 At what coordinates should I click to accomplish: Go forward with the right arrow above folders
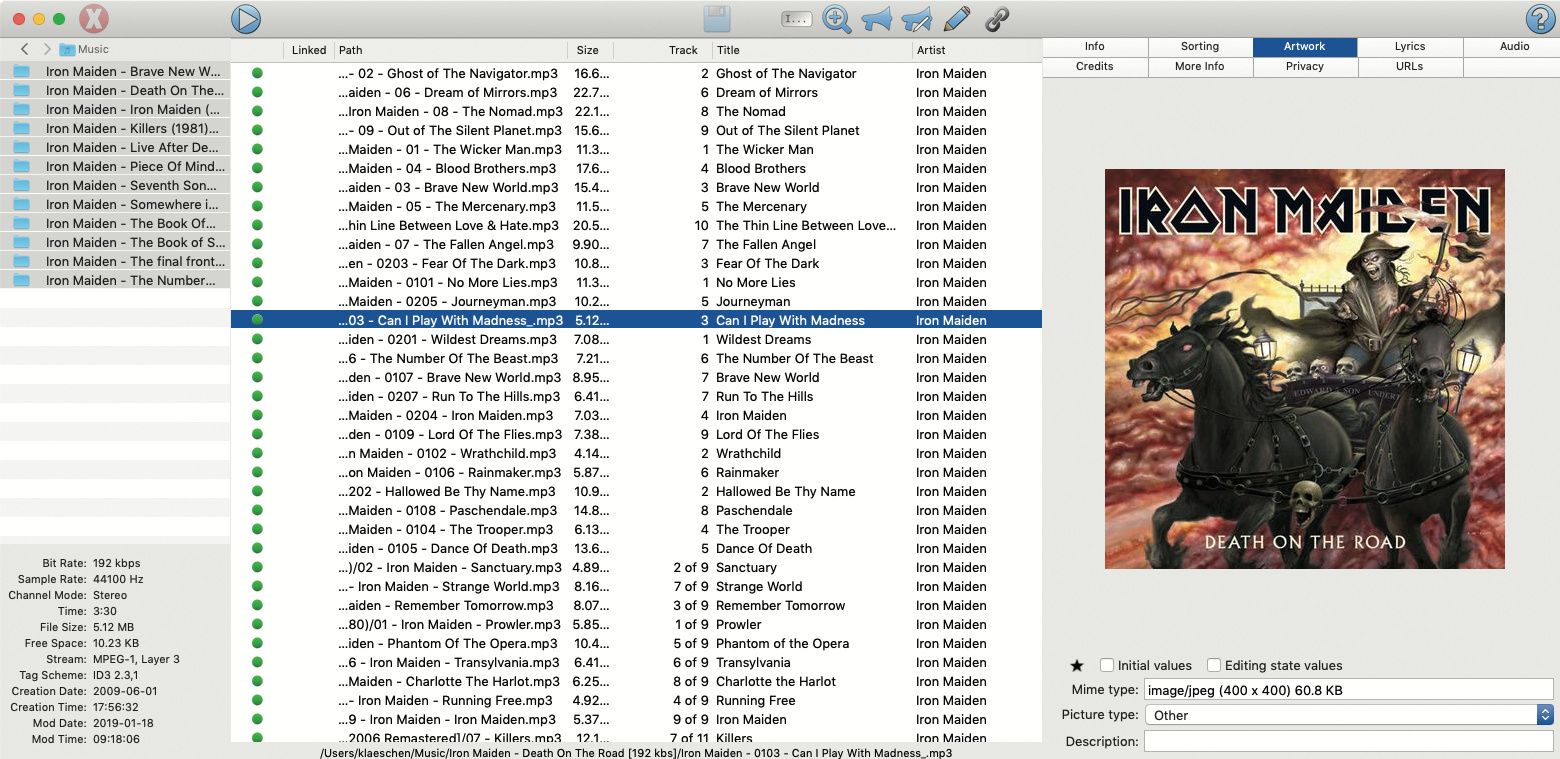tap(47, 49)
